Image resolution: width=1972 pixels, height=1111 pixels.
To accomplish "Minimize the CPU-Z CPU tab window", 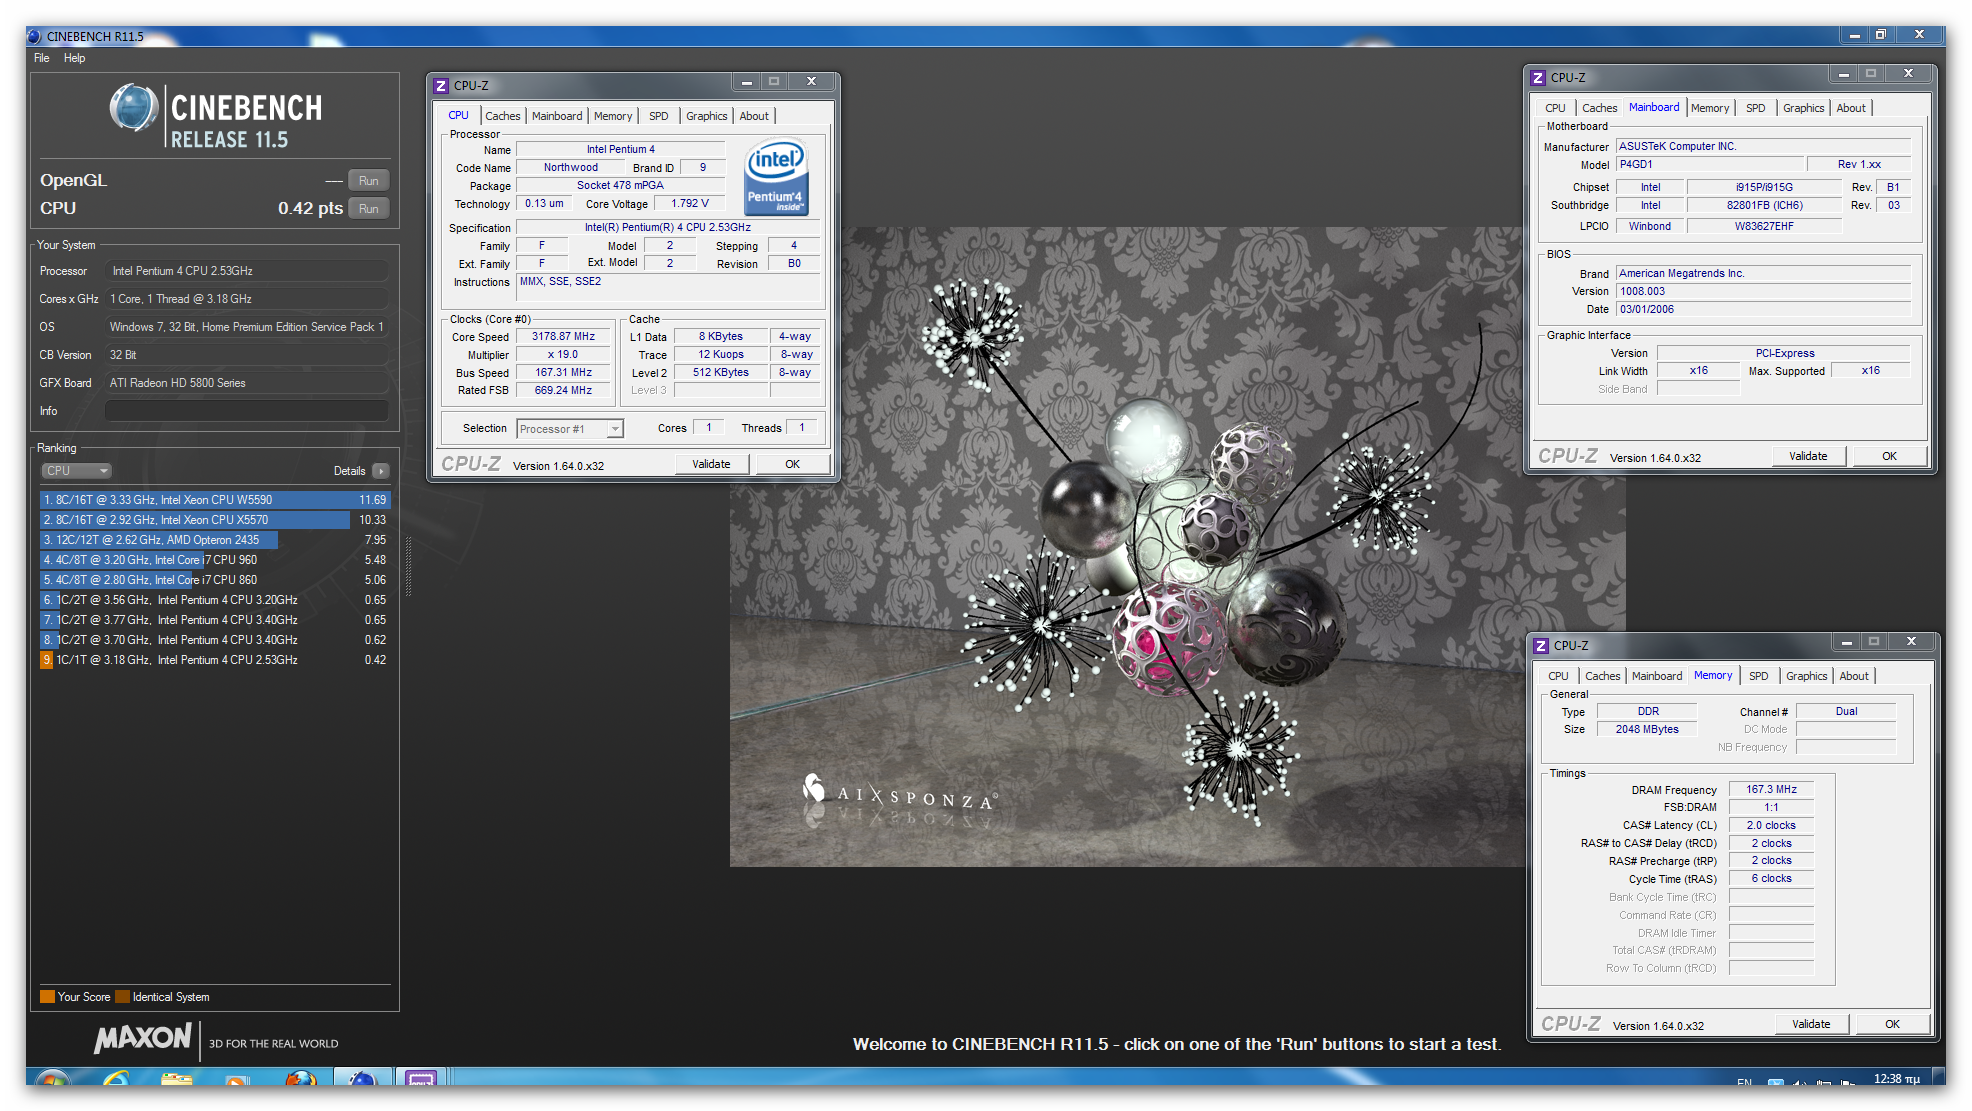I will 747,82.
